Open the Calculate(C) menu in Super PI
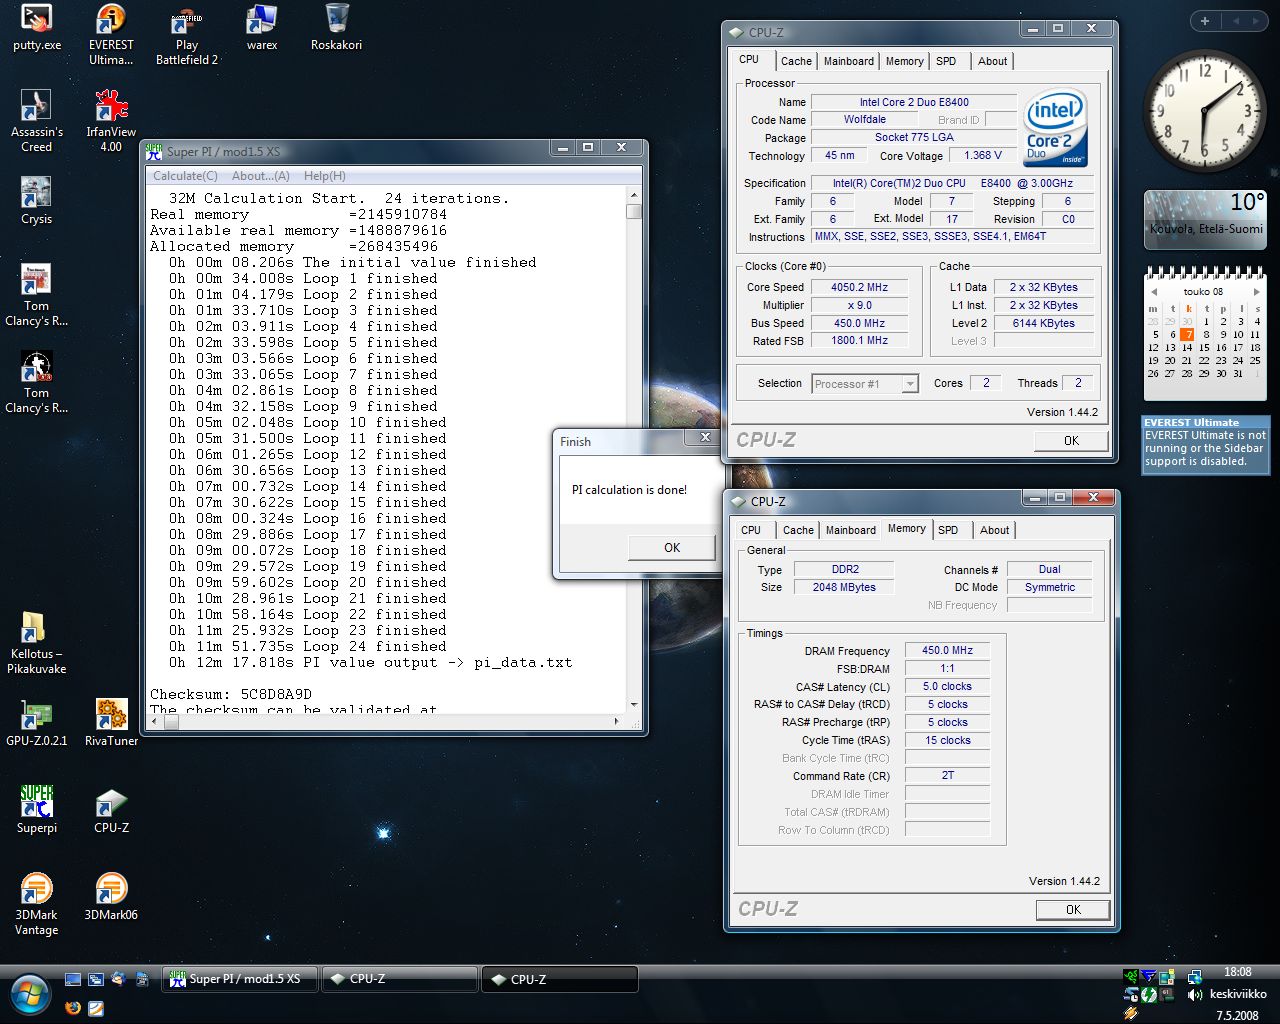Image resolution: width=1280 pixels, height=1024 pixels. [185, 175]
